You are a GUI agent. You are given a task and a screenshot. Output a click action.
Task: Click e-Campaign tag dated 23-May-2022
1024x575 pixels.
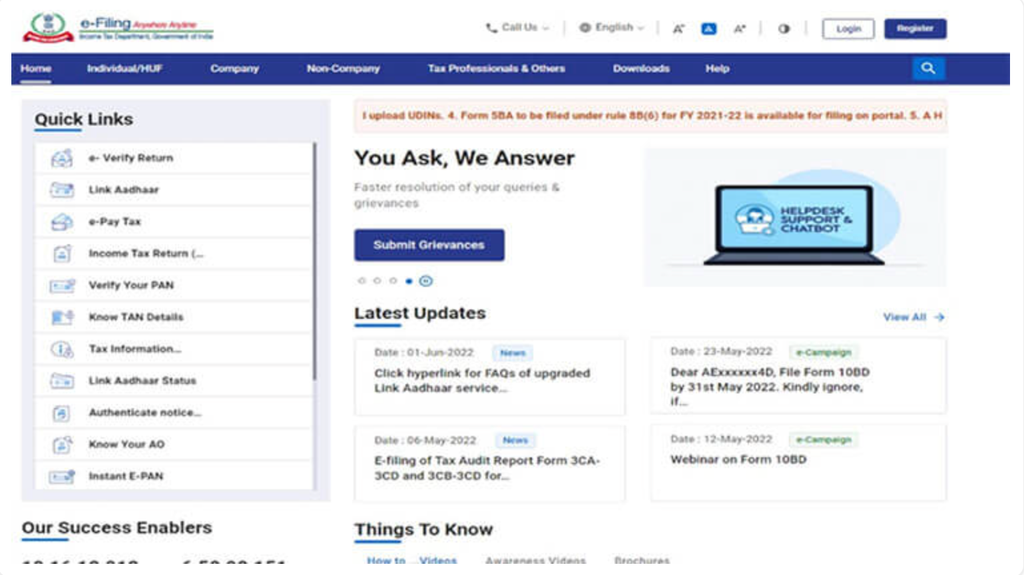click(824, 352)
